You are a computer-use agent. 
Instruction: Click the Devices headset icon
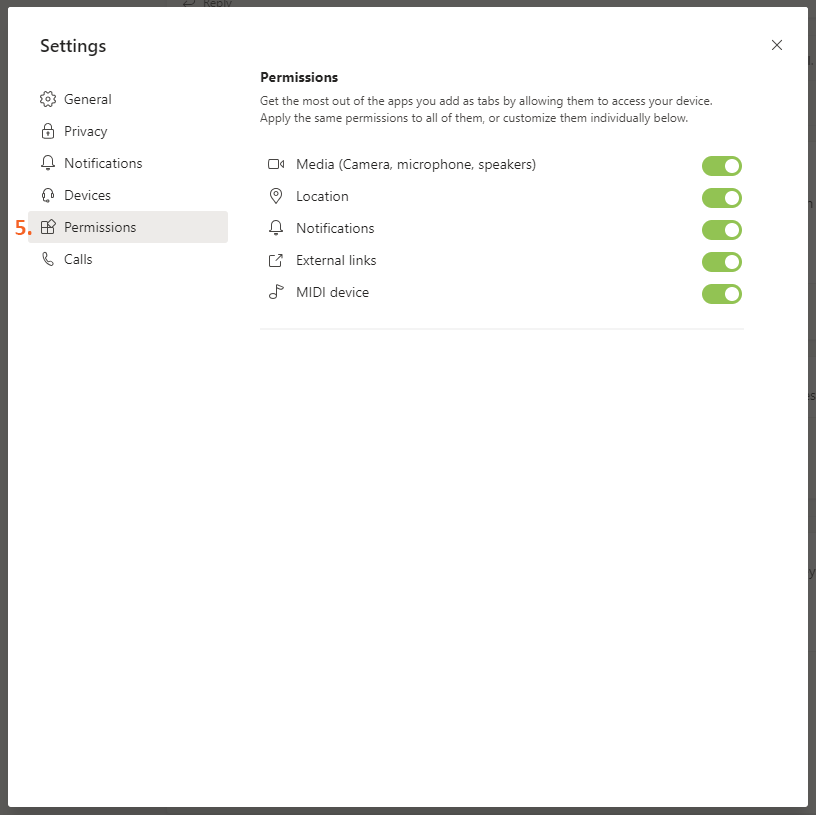point(48,195)
